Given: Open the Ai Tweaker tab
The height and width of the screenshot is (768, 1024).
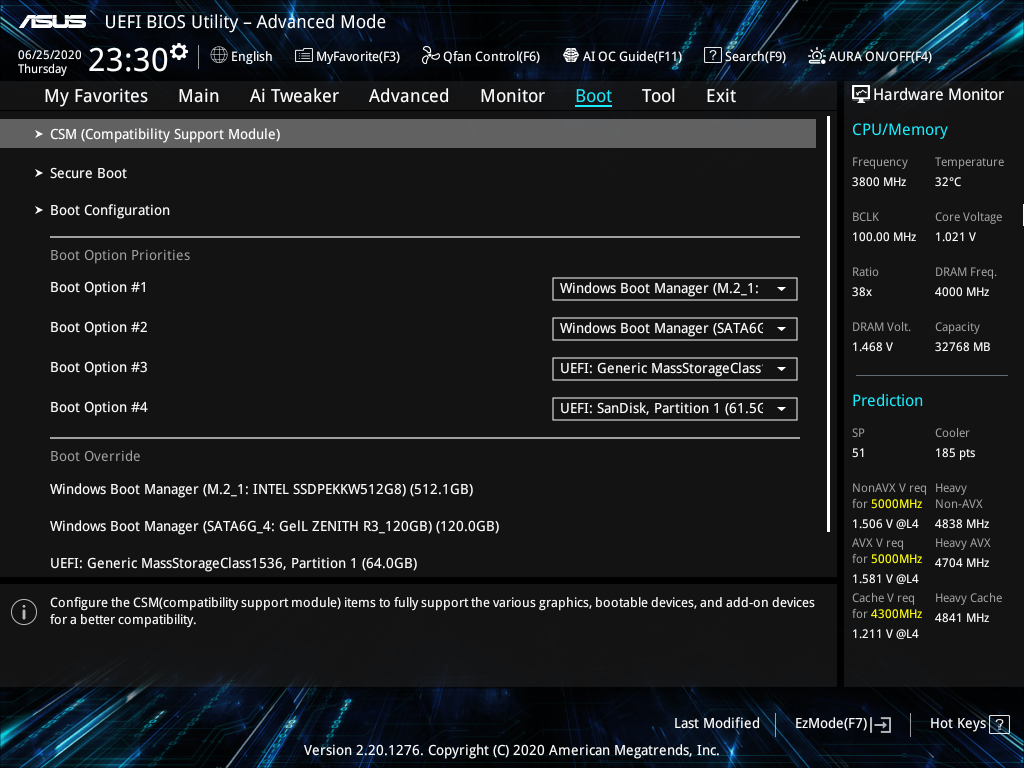Looking at the screenshot, I should pyautogui.click(x=294, y=96).
